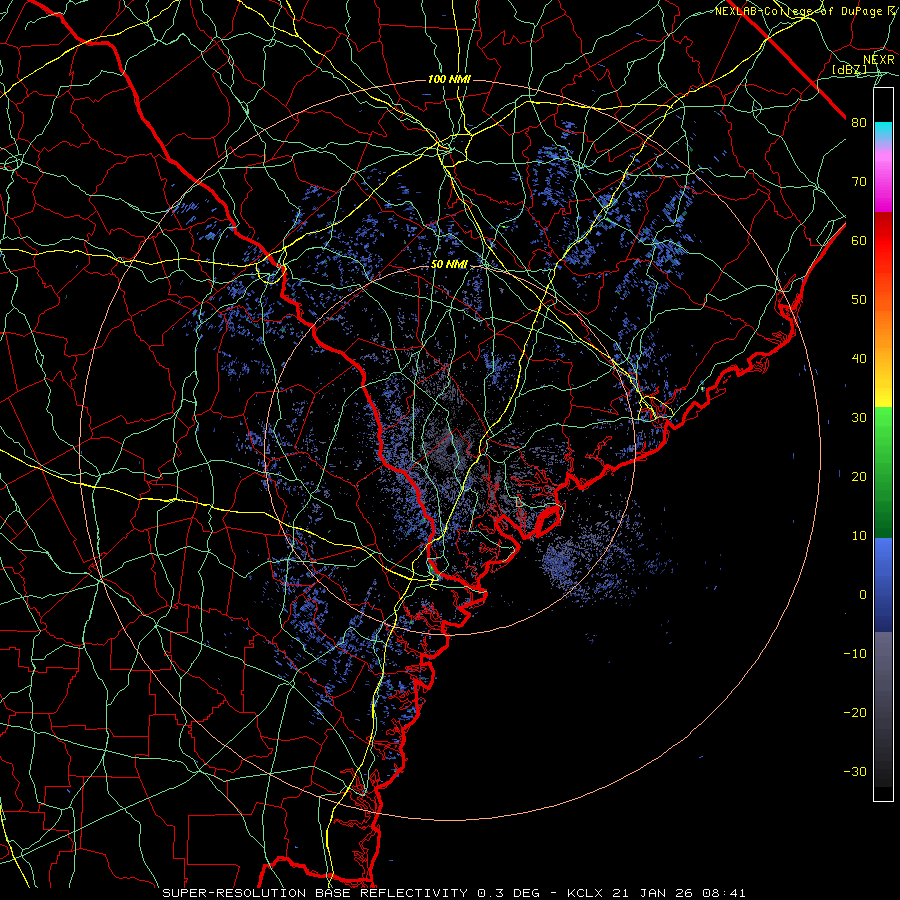The image size is (900, 900).
Task: Click the 80 value on the dBZ scale
Action: point(859,123)
